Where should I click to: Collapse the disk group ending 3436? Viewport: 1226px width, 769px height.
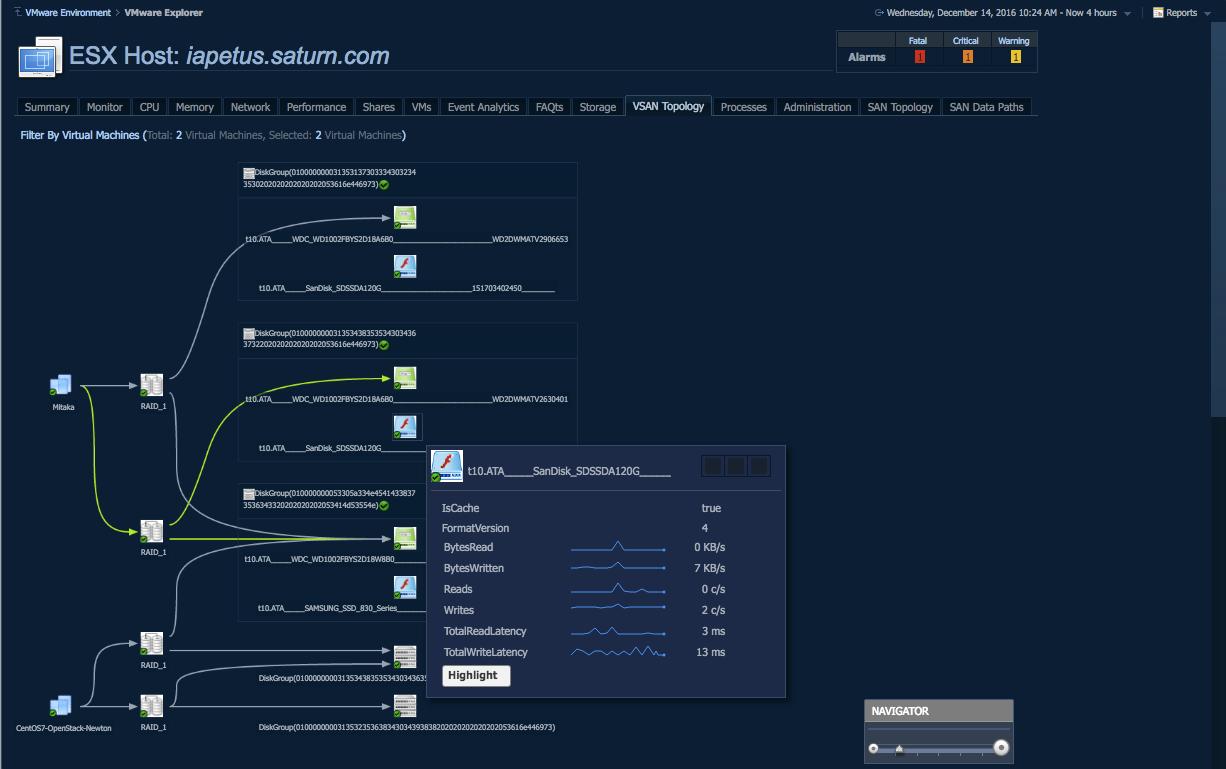[x=249, y=333]
